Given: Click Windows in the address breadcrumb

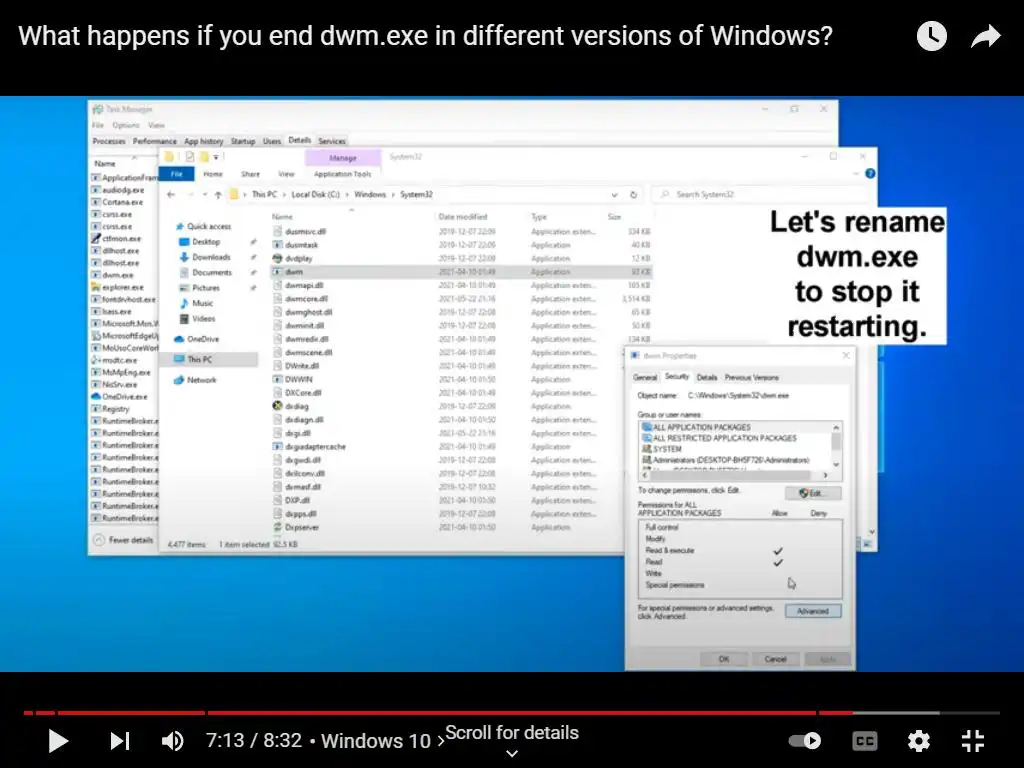Looking at the screenshot, I should tap(370, 195).
